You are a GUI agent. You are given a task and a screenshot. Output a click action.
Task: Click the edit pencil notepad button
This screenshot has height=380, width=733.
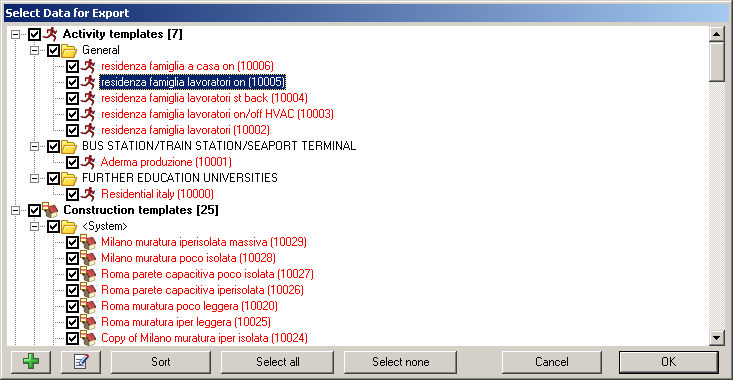click(x=81, y=362)
